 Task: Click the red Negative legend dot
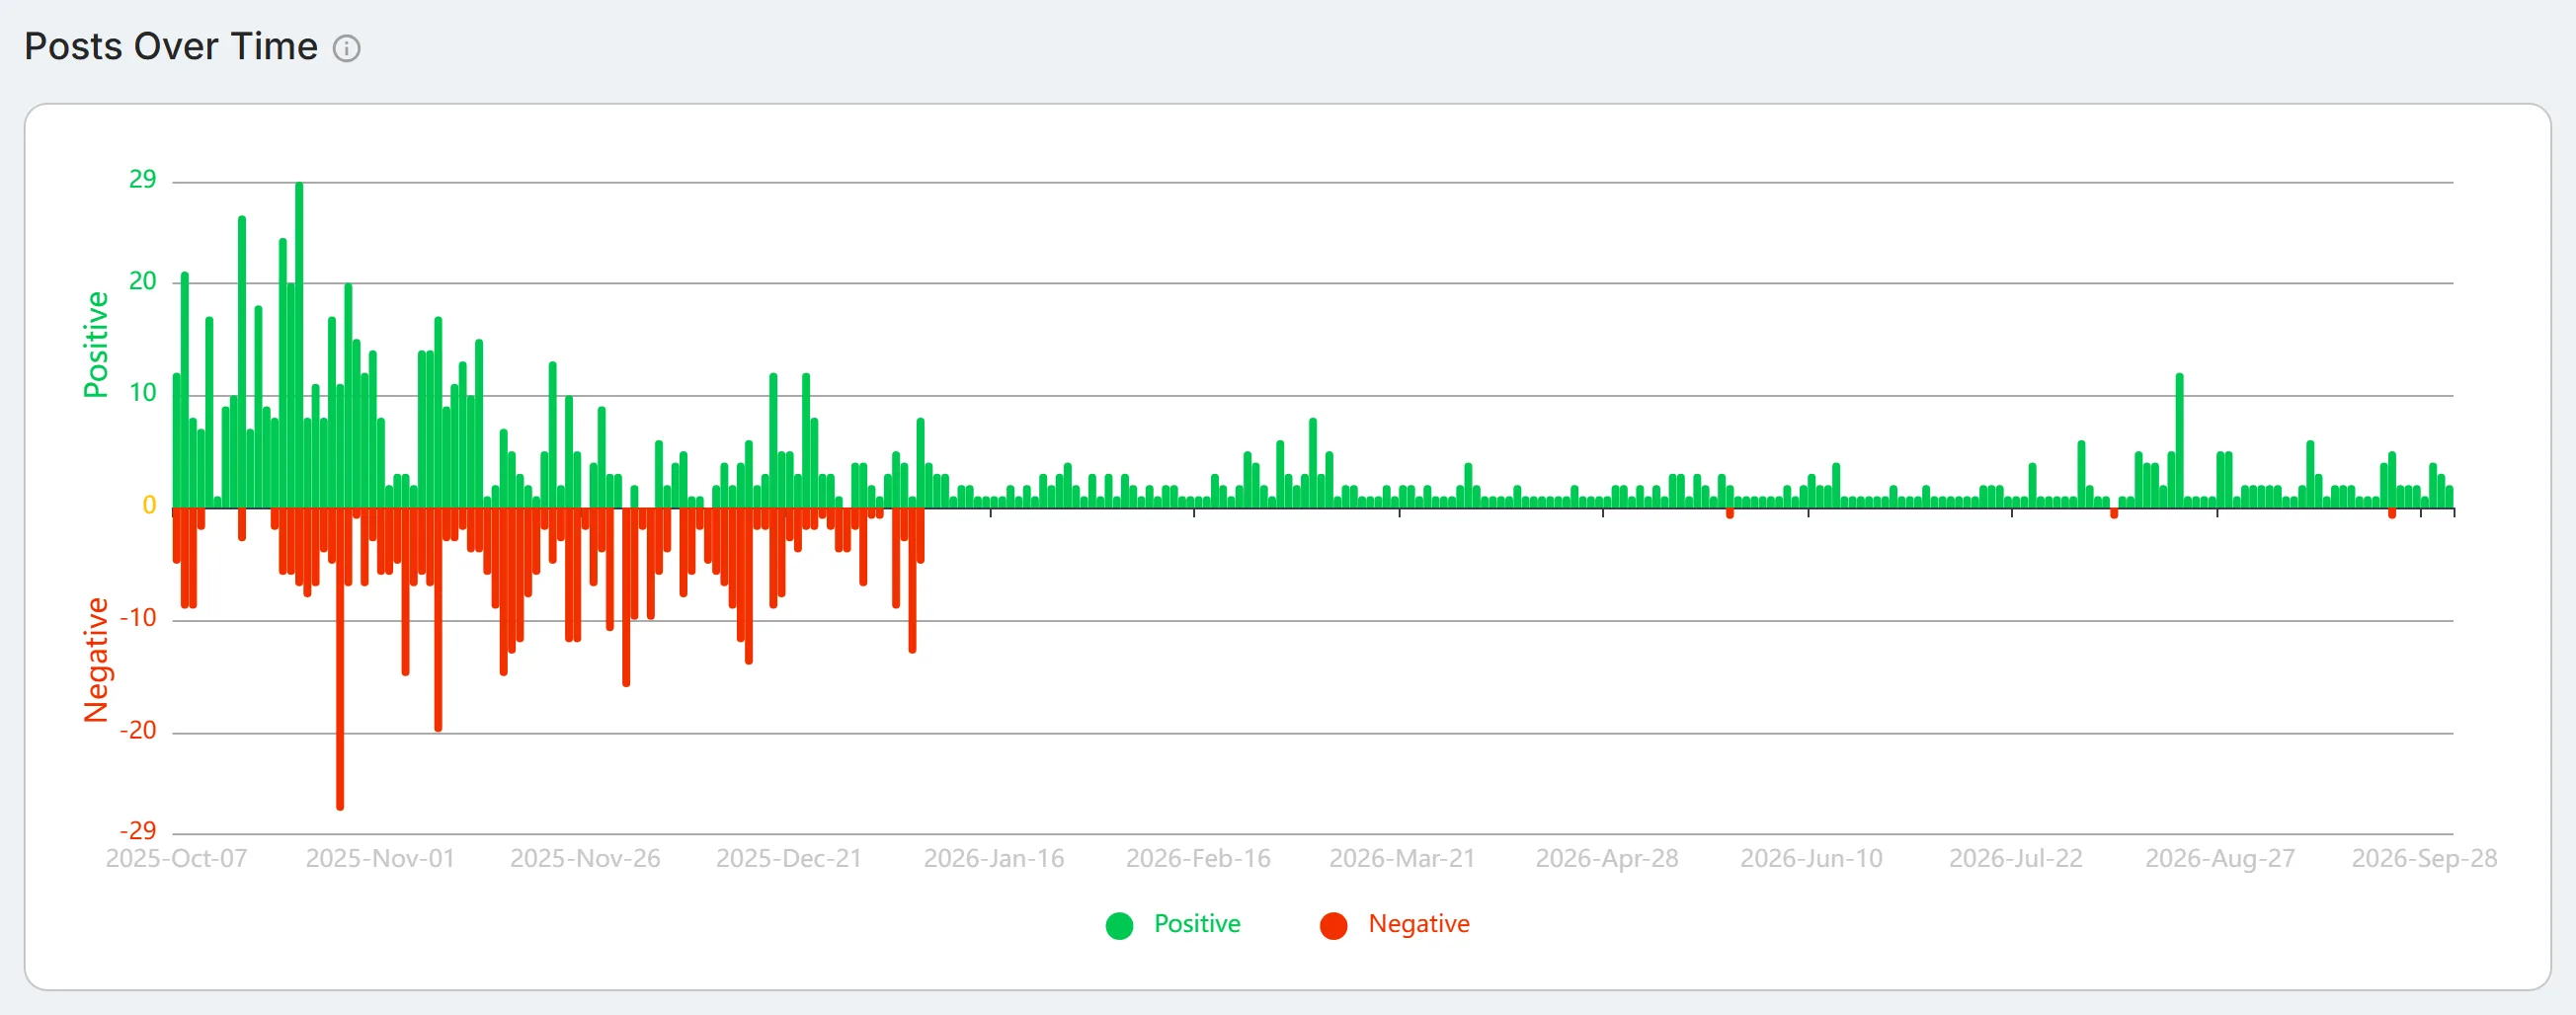coord(1333,925)
